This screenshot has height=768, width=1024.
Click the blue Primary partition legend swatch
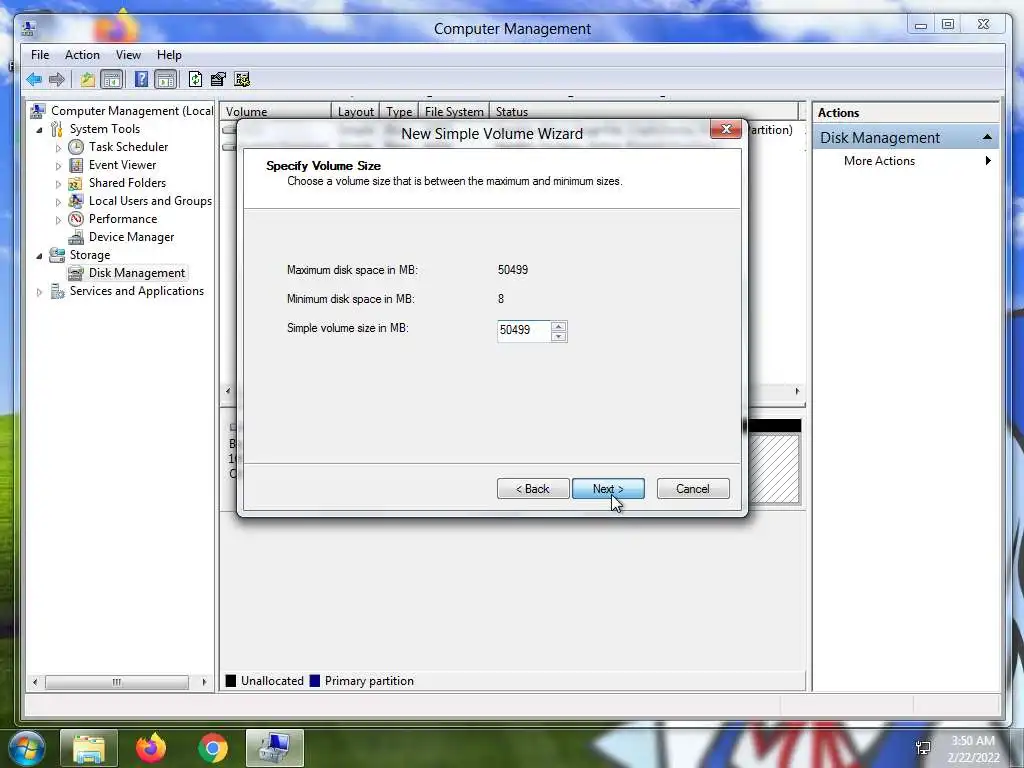315,680
